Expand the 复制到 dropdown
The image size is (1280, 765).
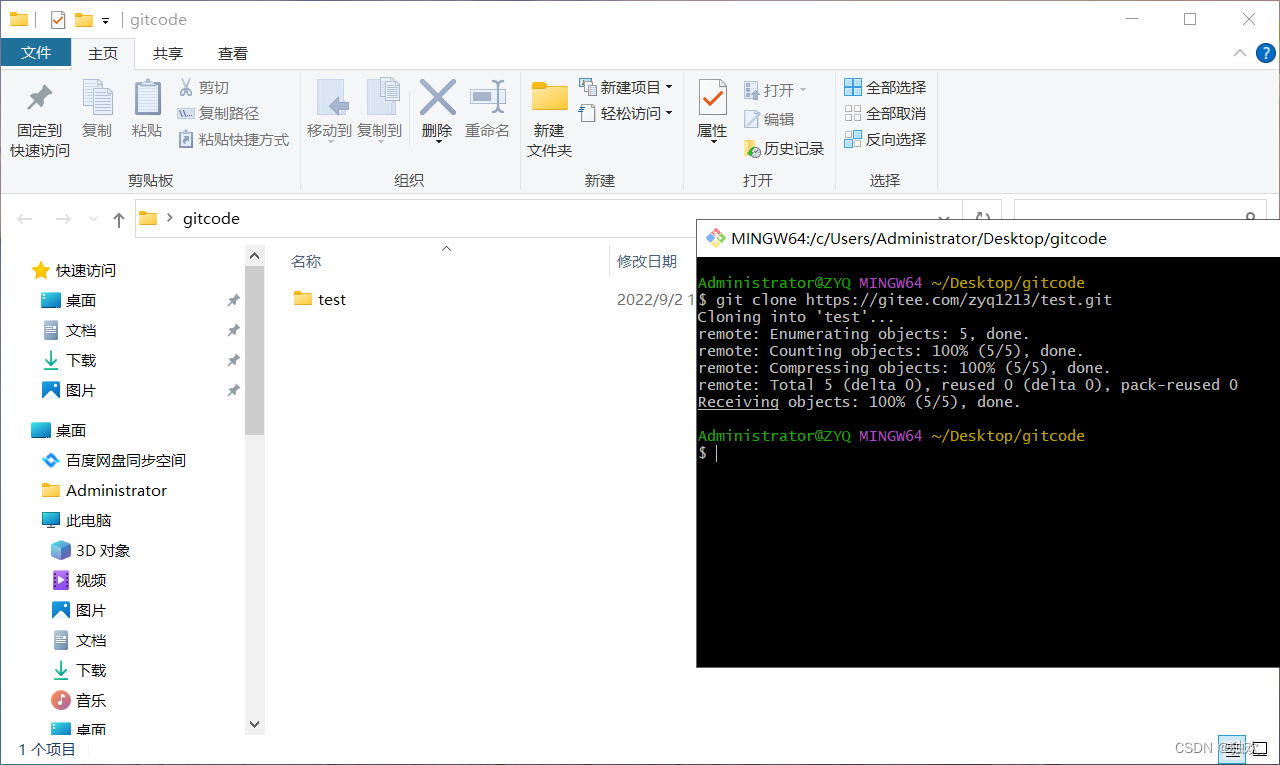[379, 142]
